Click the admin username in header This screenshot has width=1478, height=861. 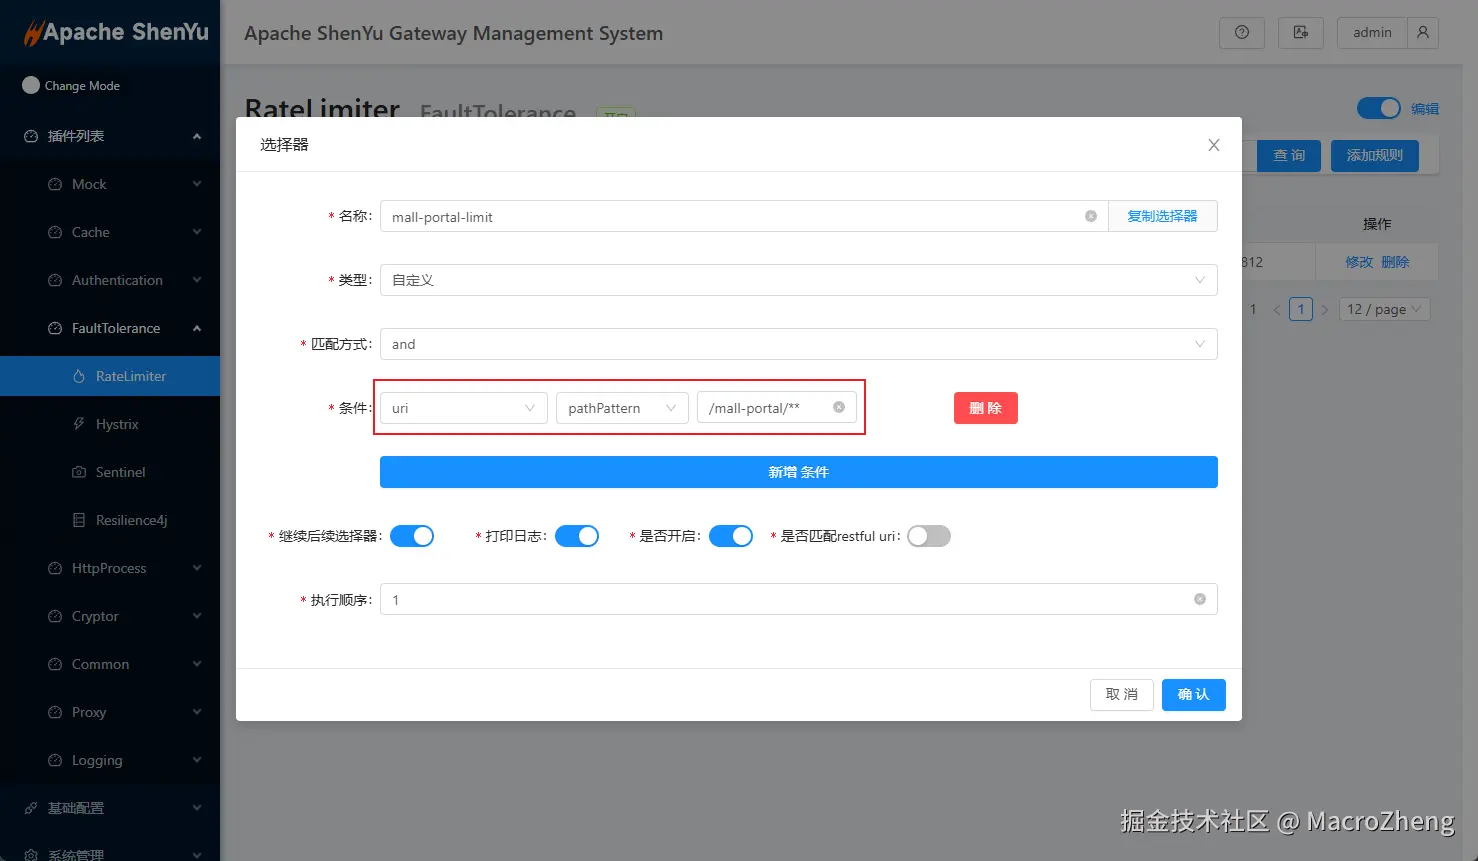pos(1372,32)
